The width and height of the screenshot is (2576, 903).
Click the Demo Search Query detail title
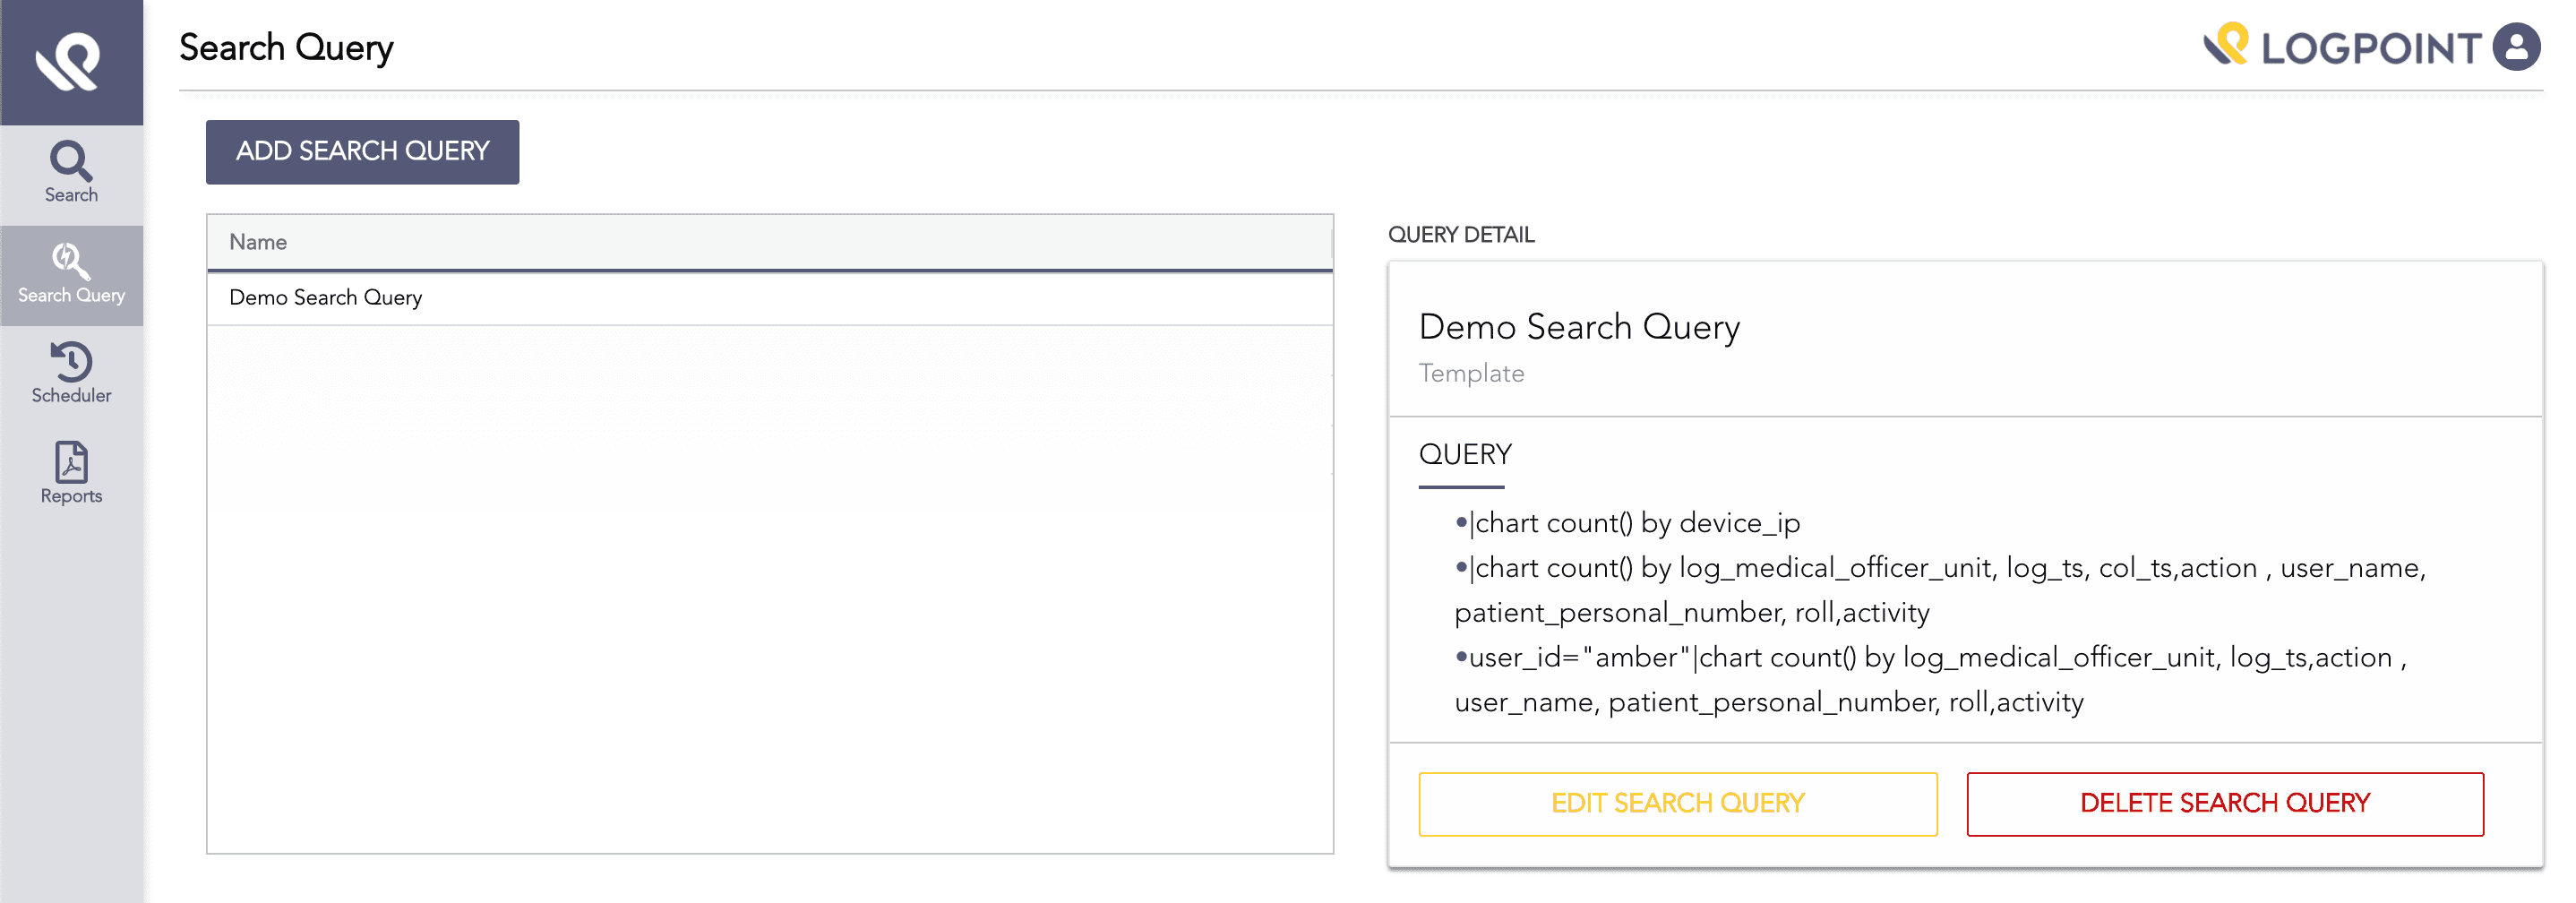1580,327
